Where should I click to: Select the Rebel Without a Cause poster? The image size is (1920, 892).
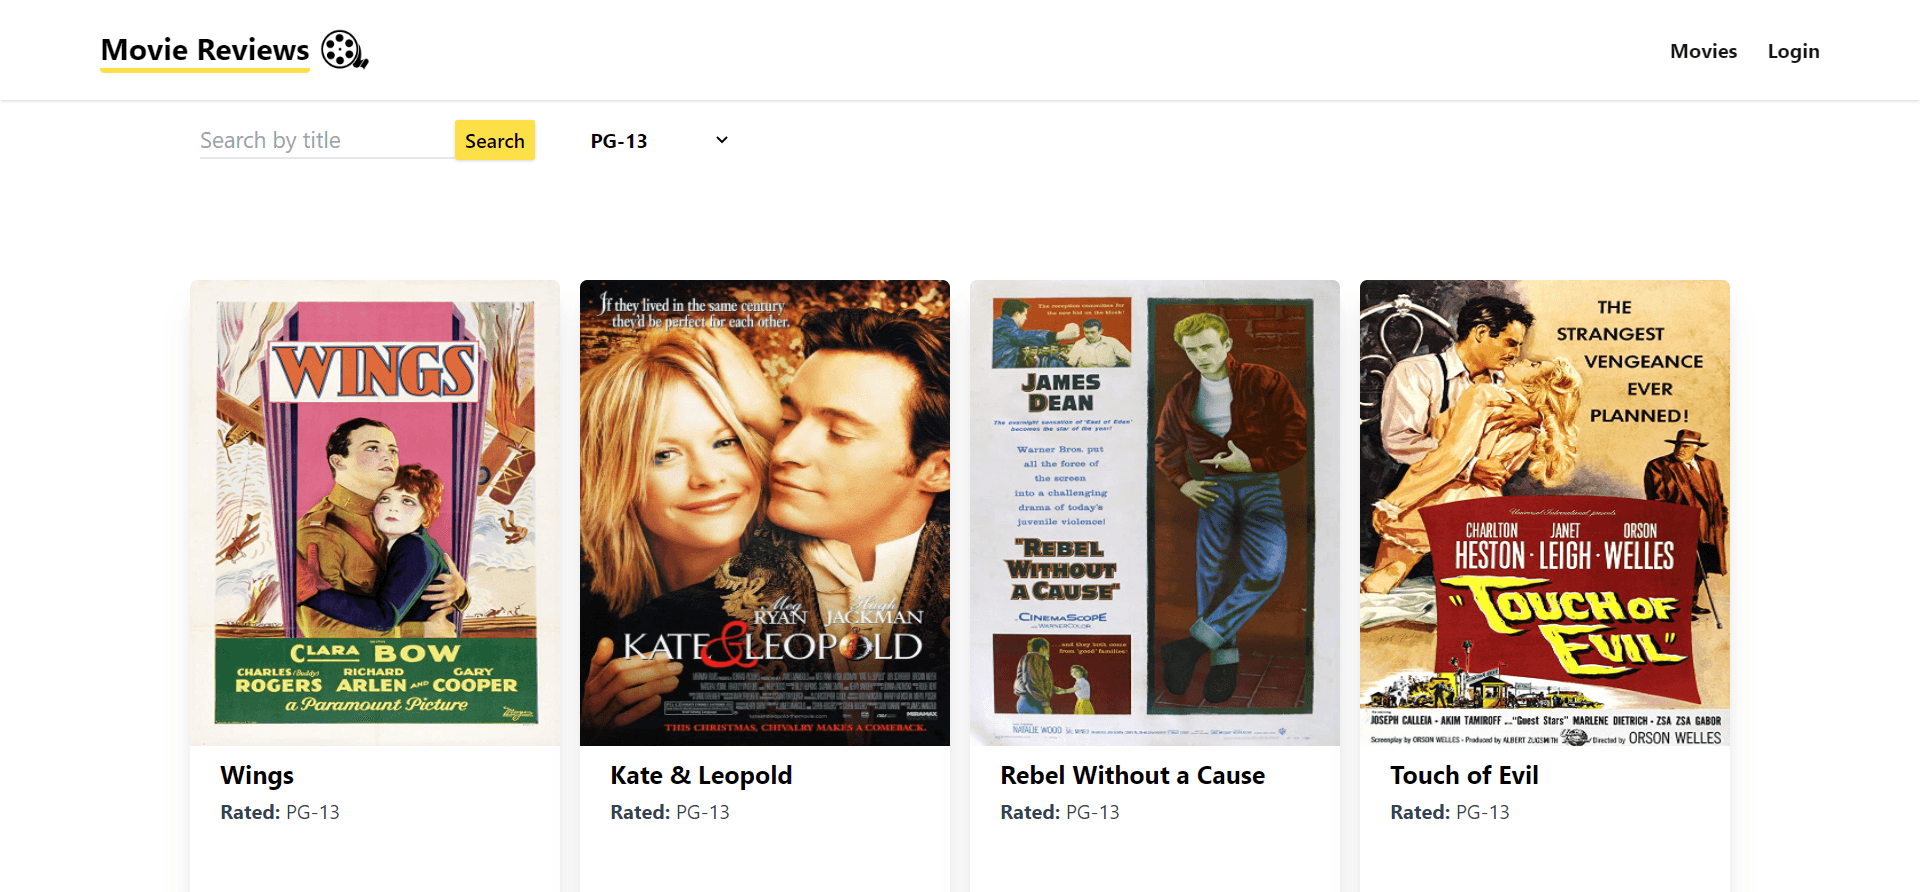point(1155,512)
